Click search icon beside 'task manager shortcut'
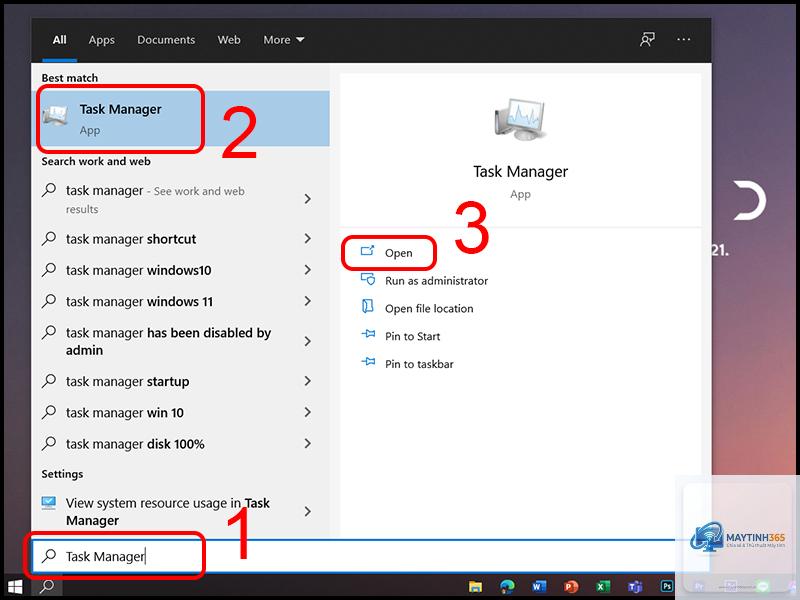 pos(48,238)
